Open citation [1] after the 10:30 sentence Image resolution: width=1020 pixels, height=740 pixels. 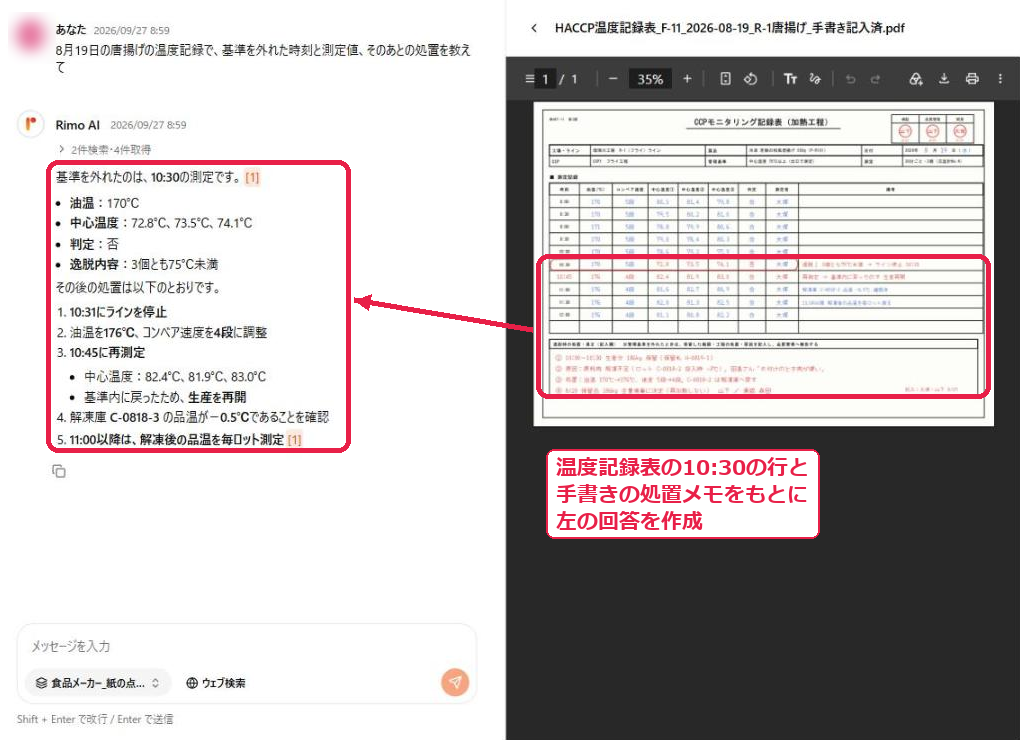(252, 178)
